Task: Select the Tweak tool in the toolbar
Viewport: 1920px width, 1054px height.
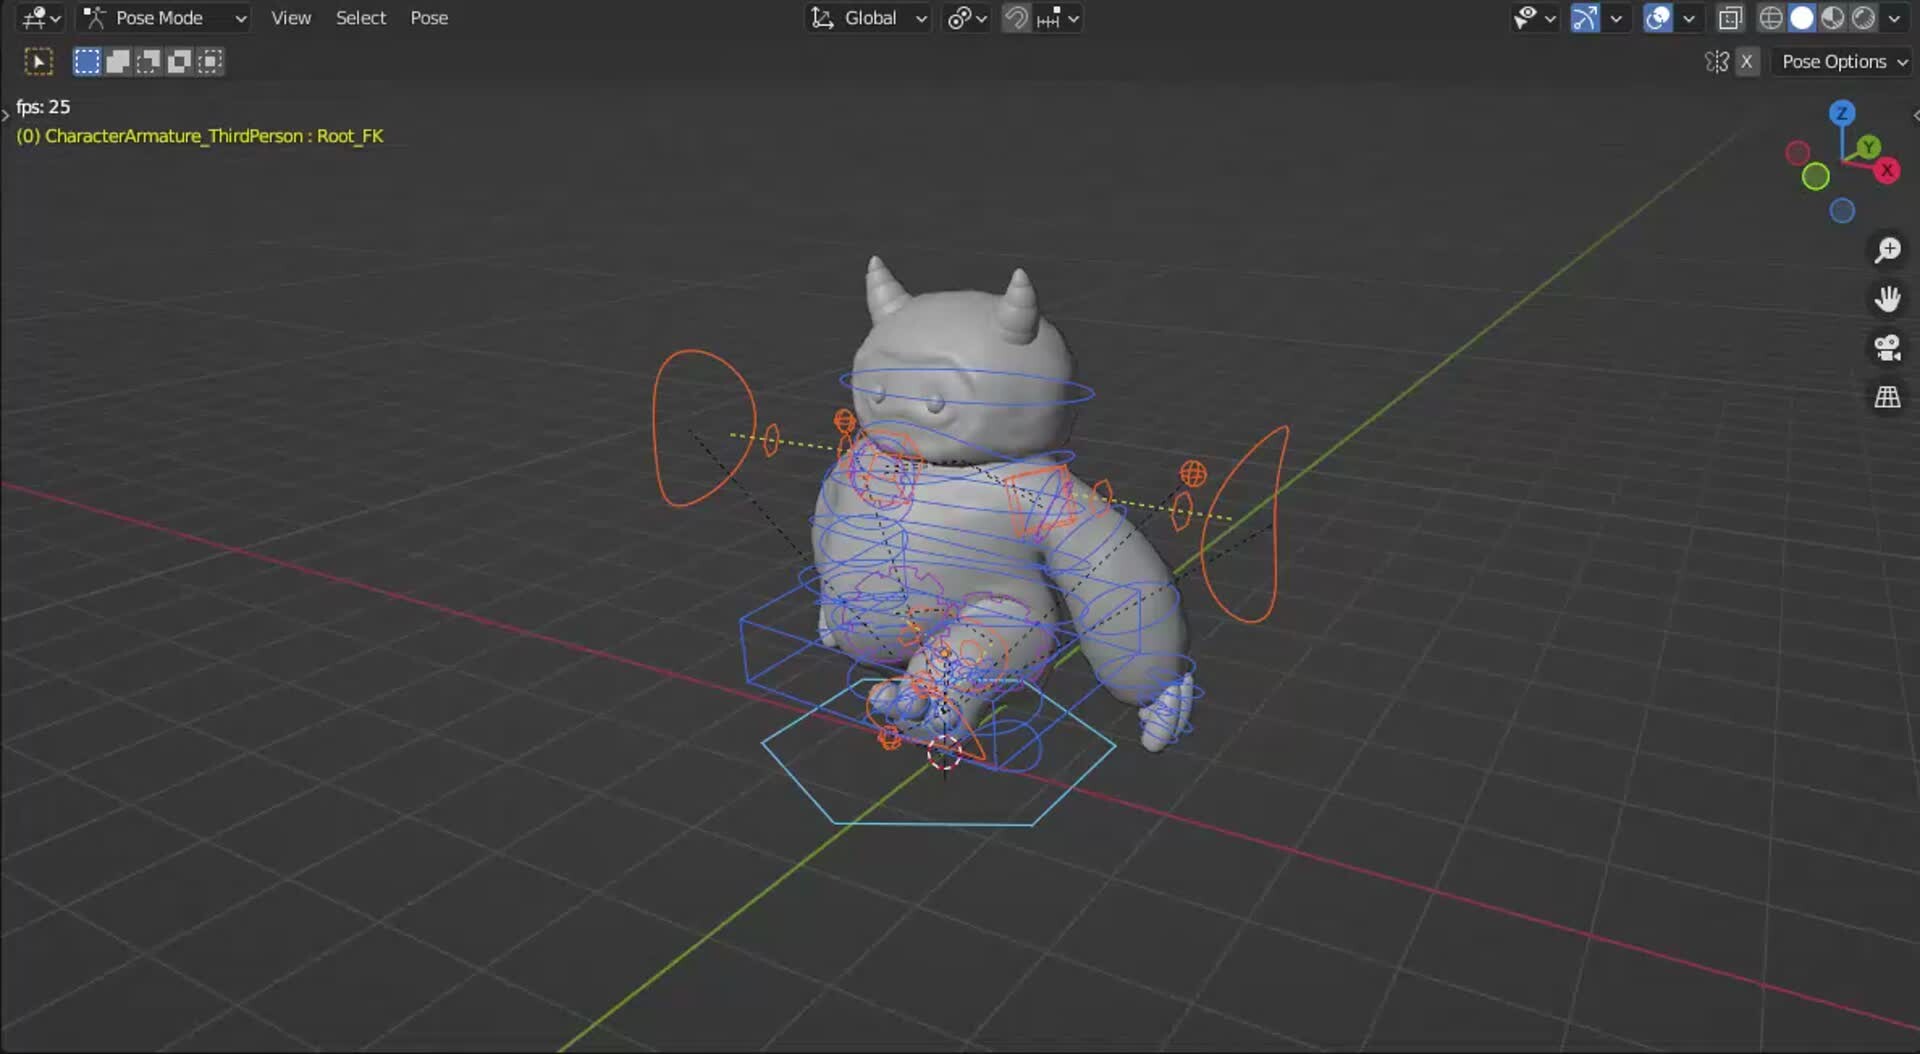Action: 38,61
